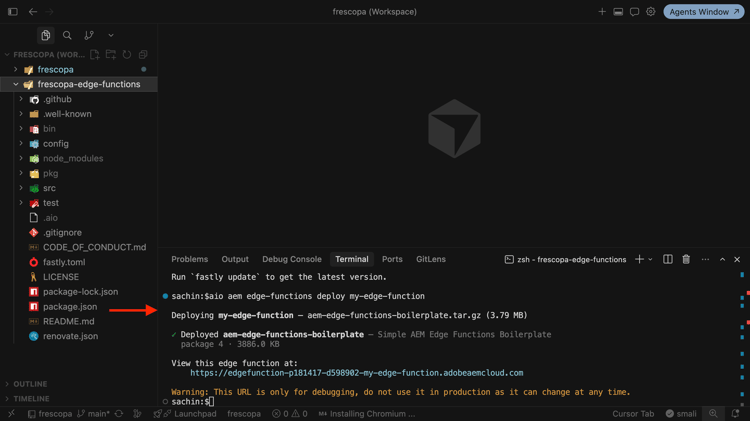
Task: Switch to the GitLens tab
Action: pos(430,259)
